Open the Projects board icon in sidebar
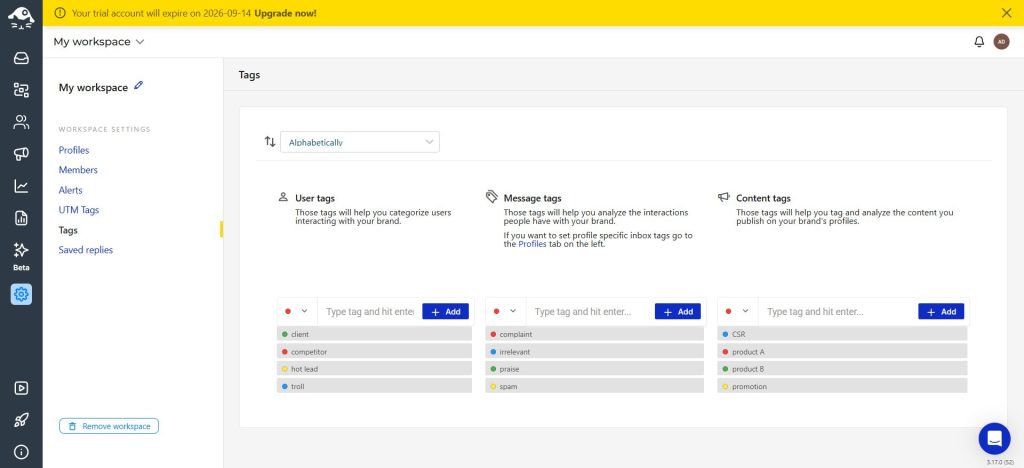The width and height of the screenshot is (1024, 468). [x=21, y=90]
